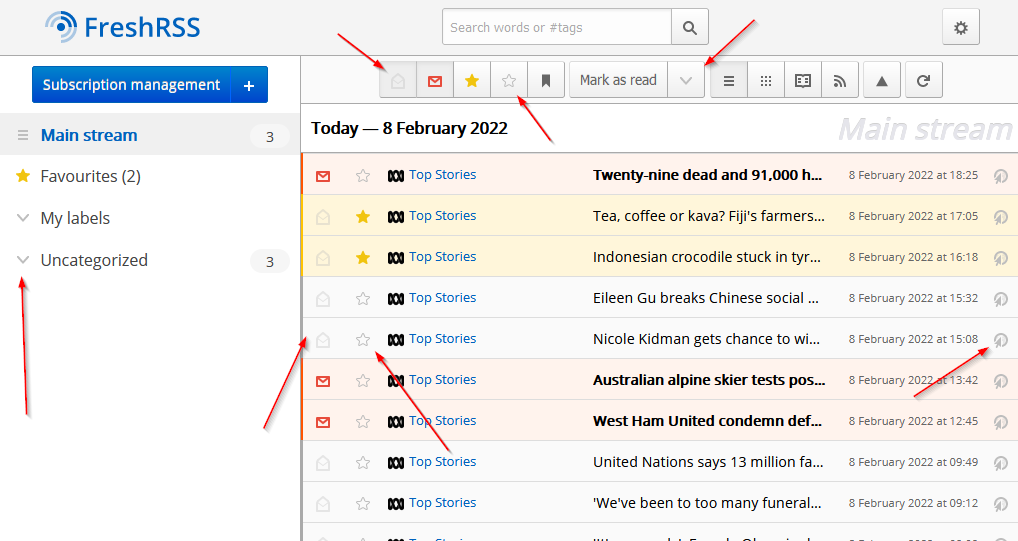
Task: Switch to normal list view
Action: (x=729, y=81)
